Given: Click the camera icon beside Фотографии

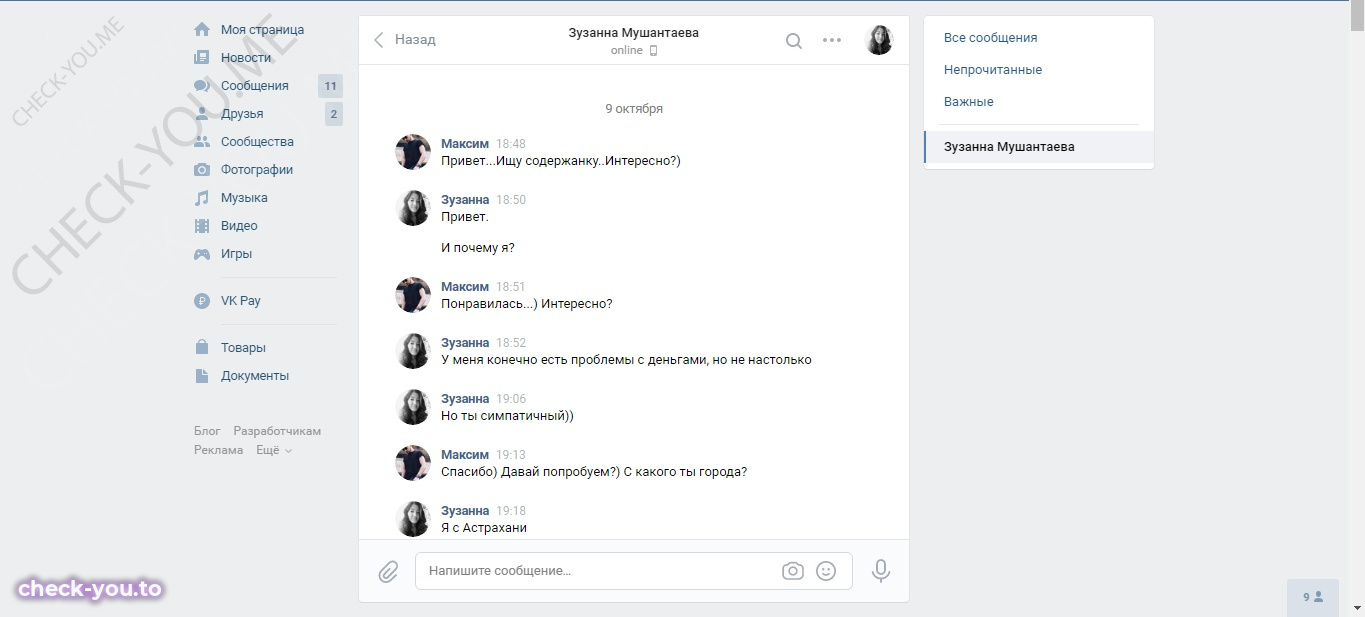Looking at the screenshot, I should (202, 170).
